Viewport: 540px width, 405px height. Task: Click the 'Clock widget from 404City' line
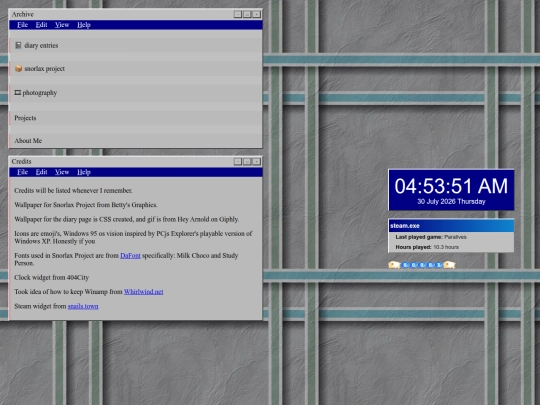(x=52, y=277)
